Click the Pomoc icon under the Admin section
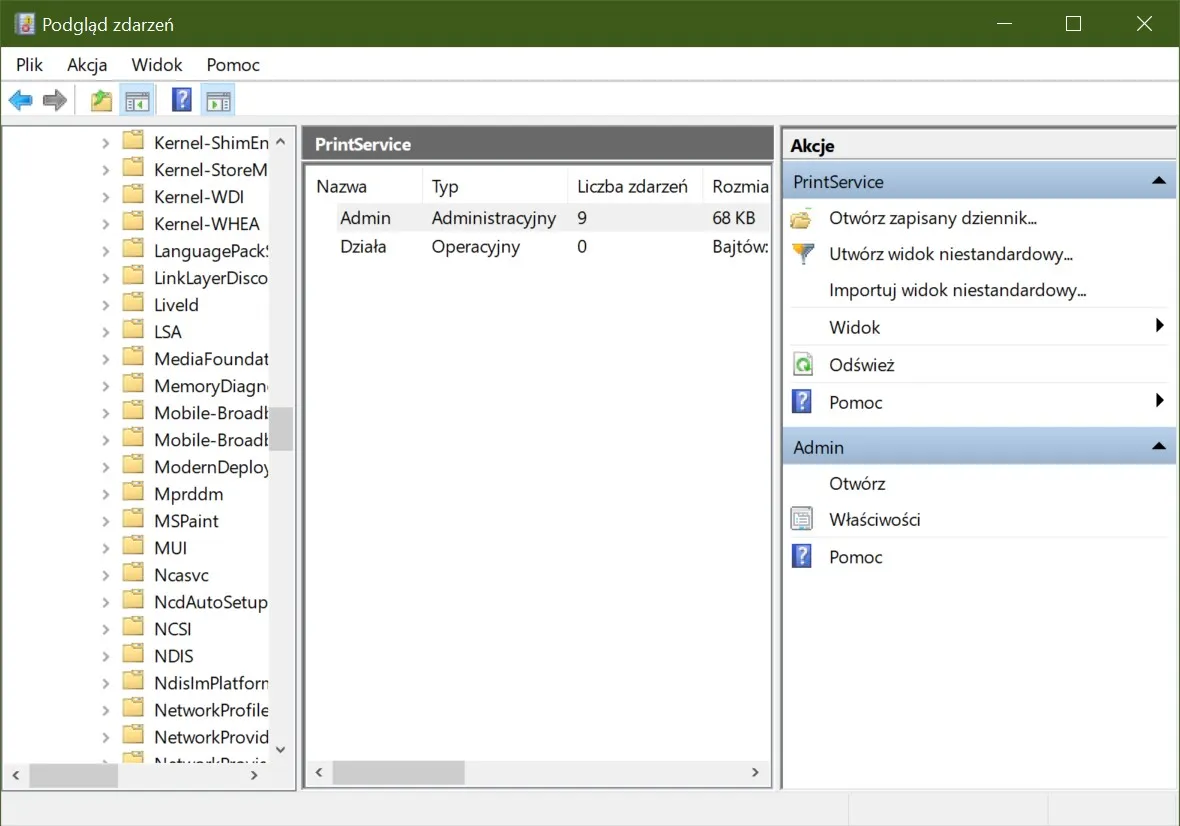 (x=803, y=557)
